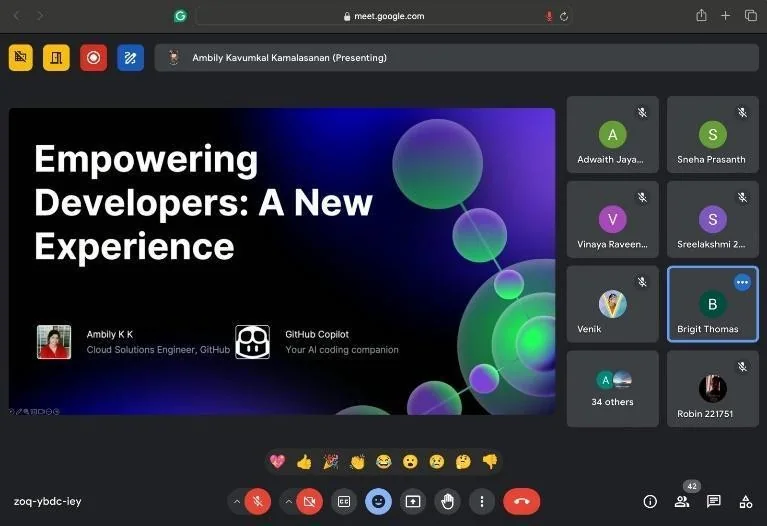Open meeting details info icon
Viewport: 767px width, 526px height.
(x=650, y=502)
